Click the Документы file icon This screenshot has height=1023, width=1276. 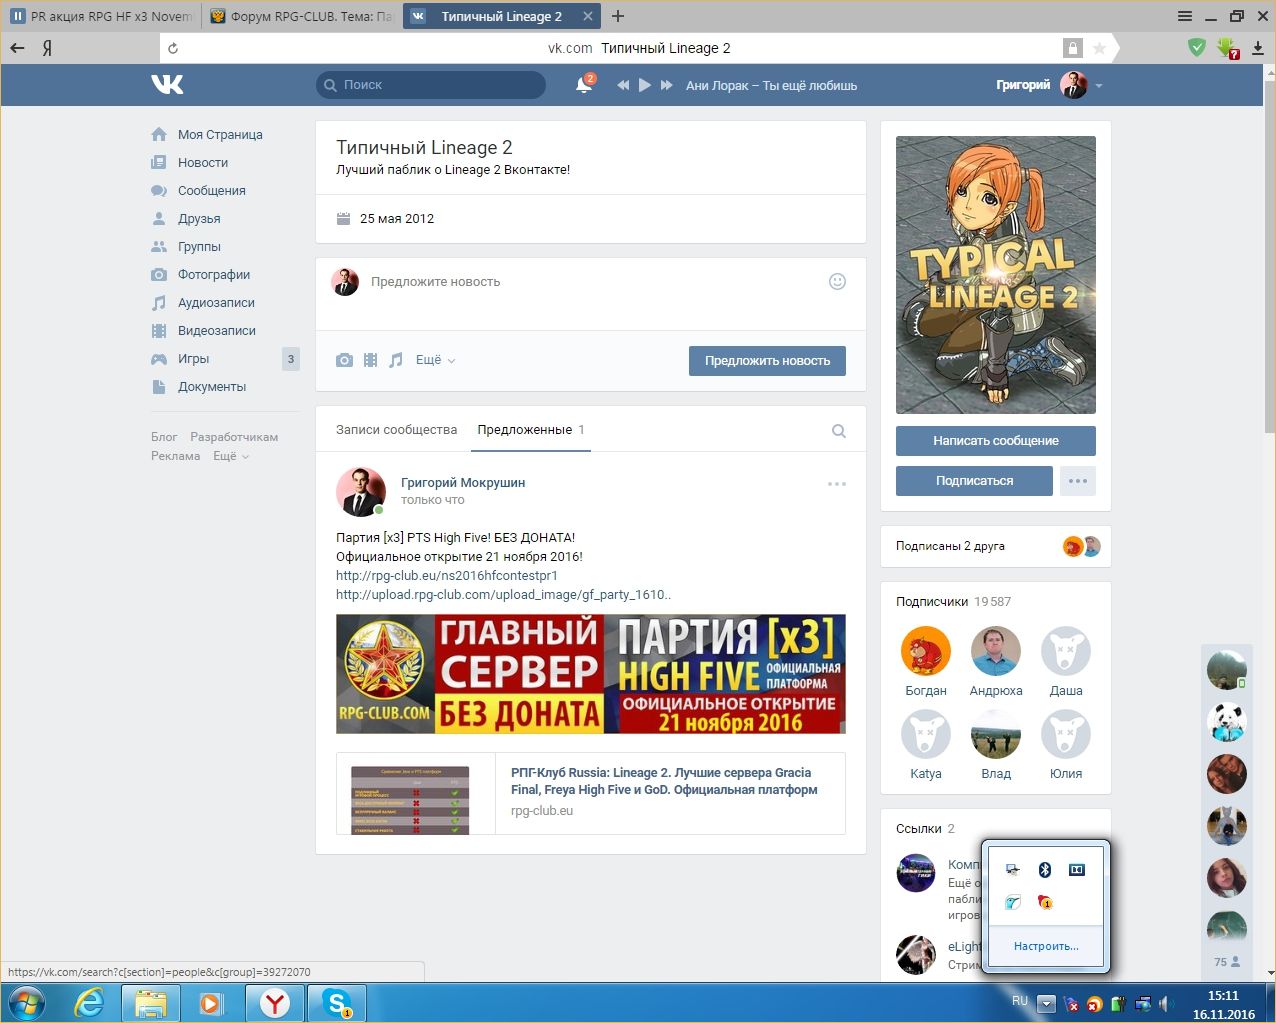(x=159, y=387)
